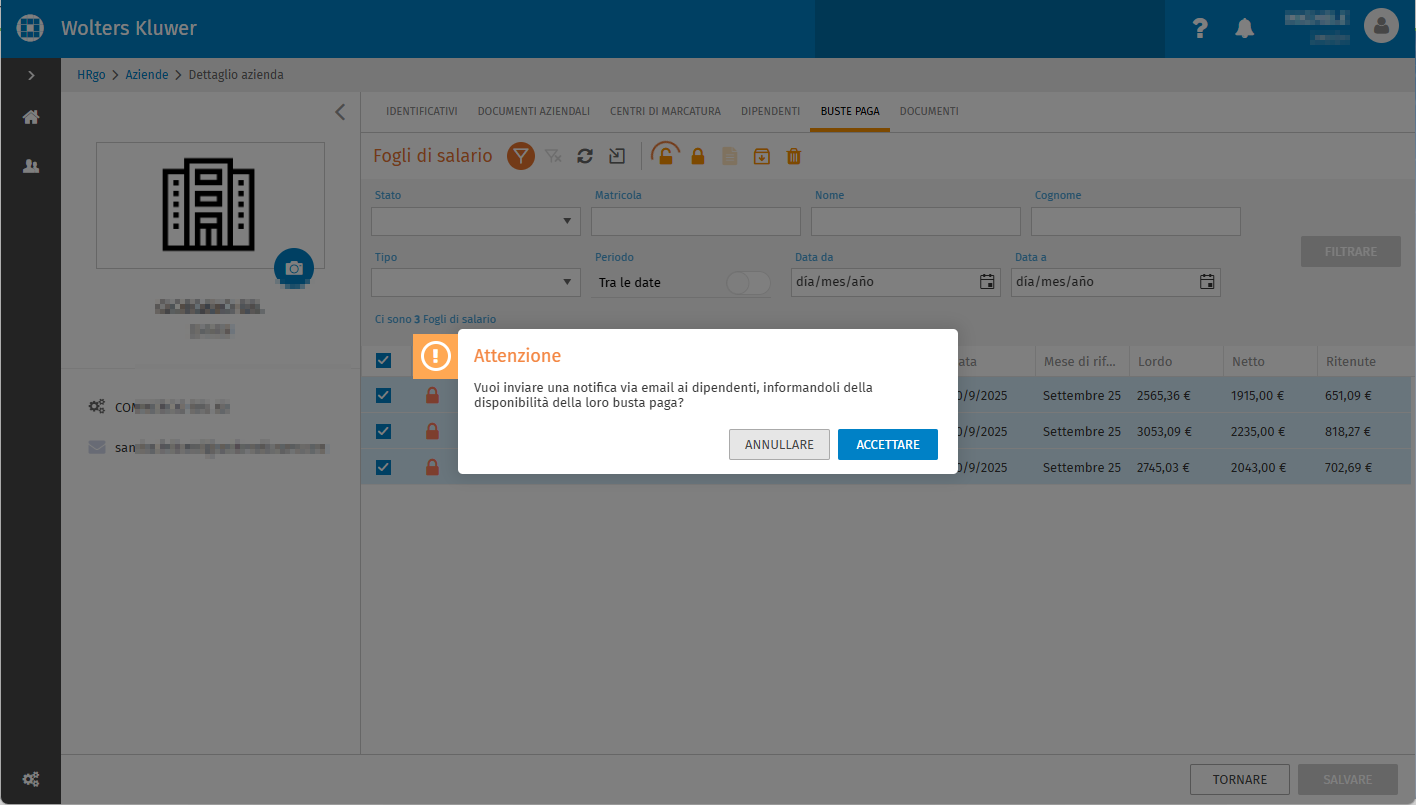The width and height of the screenshot is (1416, 805).
Task: Click the Tornare button
Action: (1240, 780)
